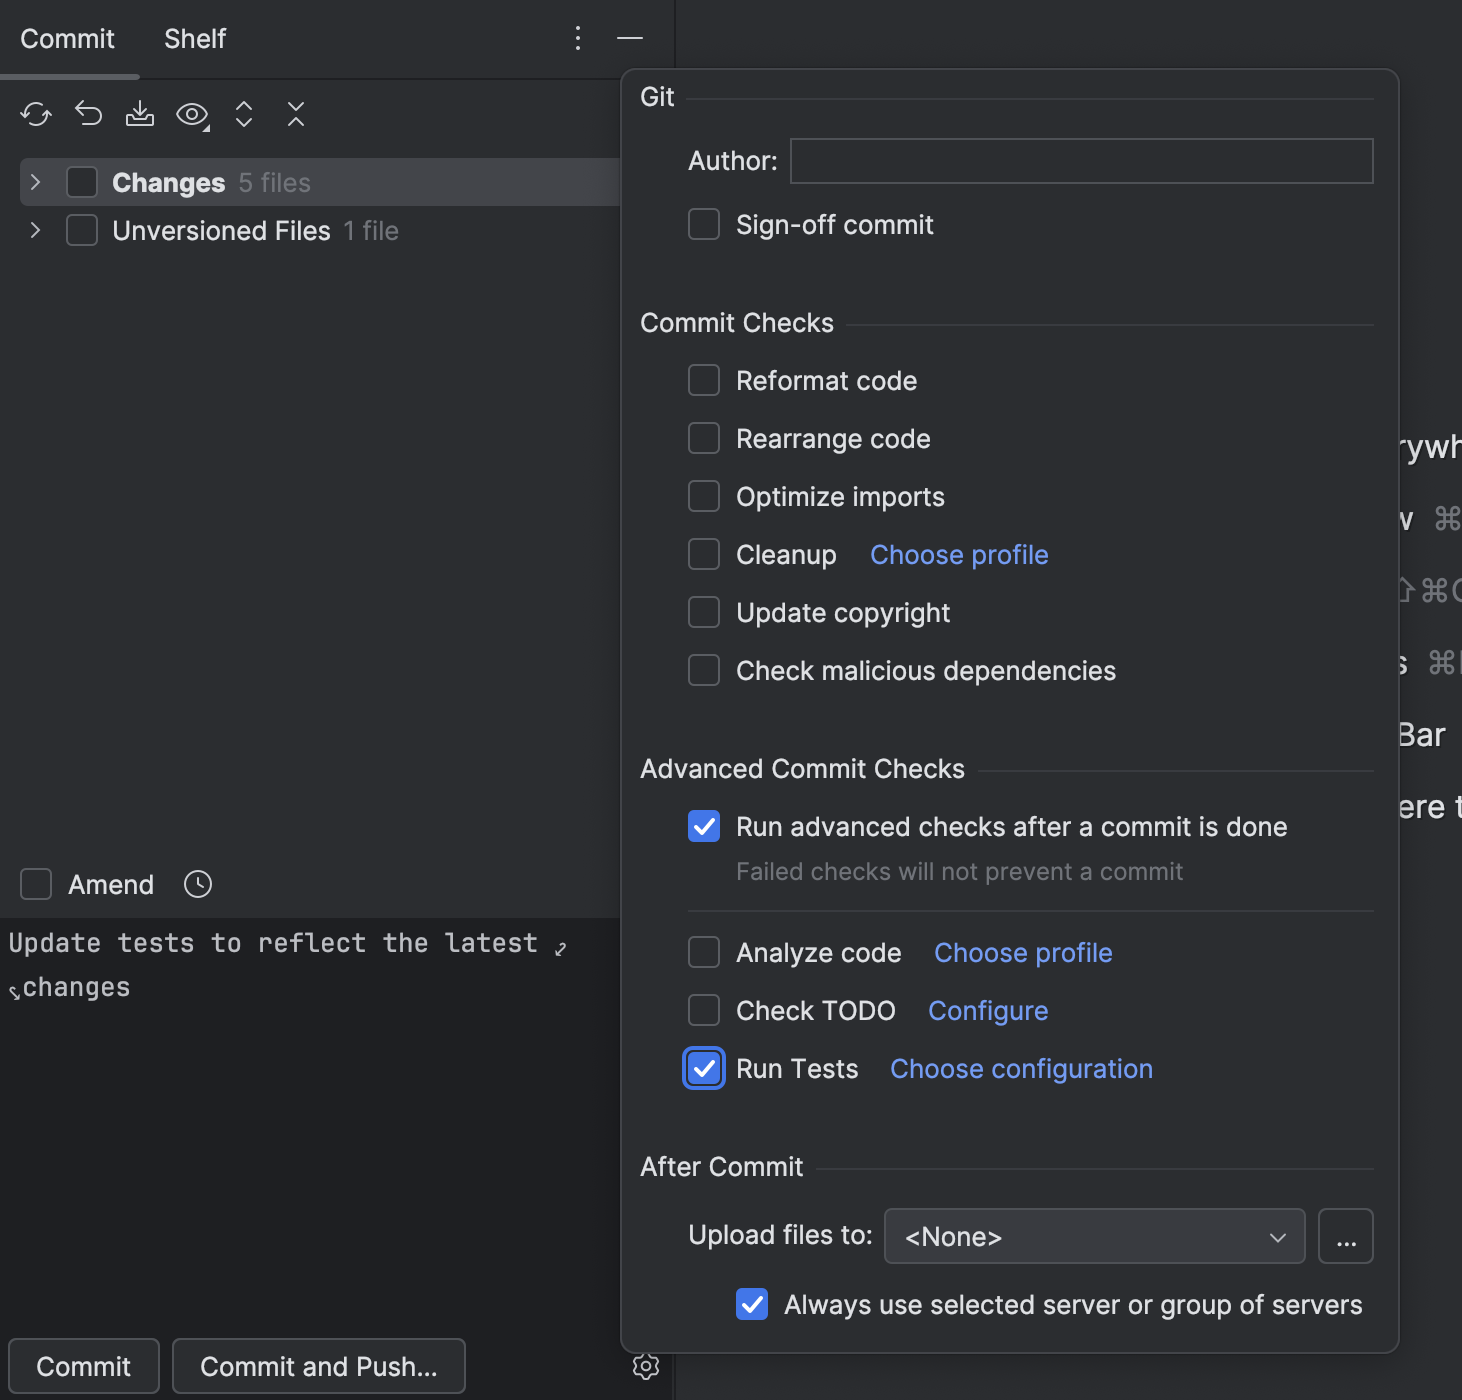Enable the Reformat code checkbox
Viewport: 1462px width, 1400px height.
click(x=704, y=380)
